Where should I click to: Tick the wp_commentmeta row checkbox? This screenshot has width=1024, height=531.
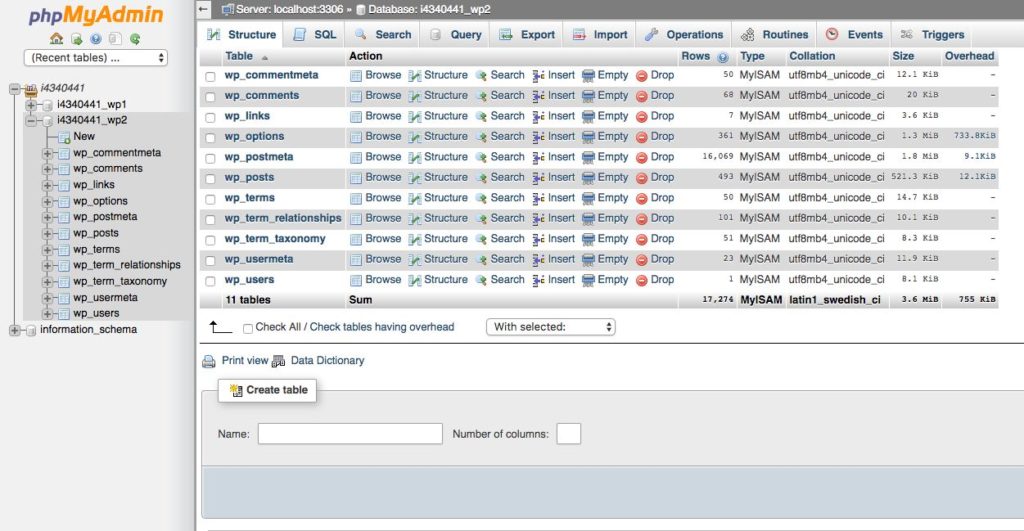[210, 76]
